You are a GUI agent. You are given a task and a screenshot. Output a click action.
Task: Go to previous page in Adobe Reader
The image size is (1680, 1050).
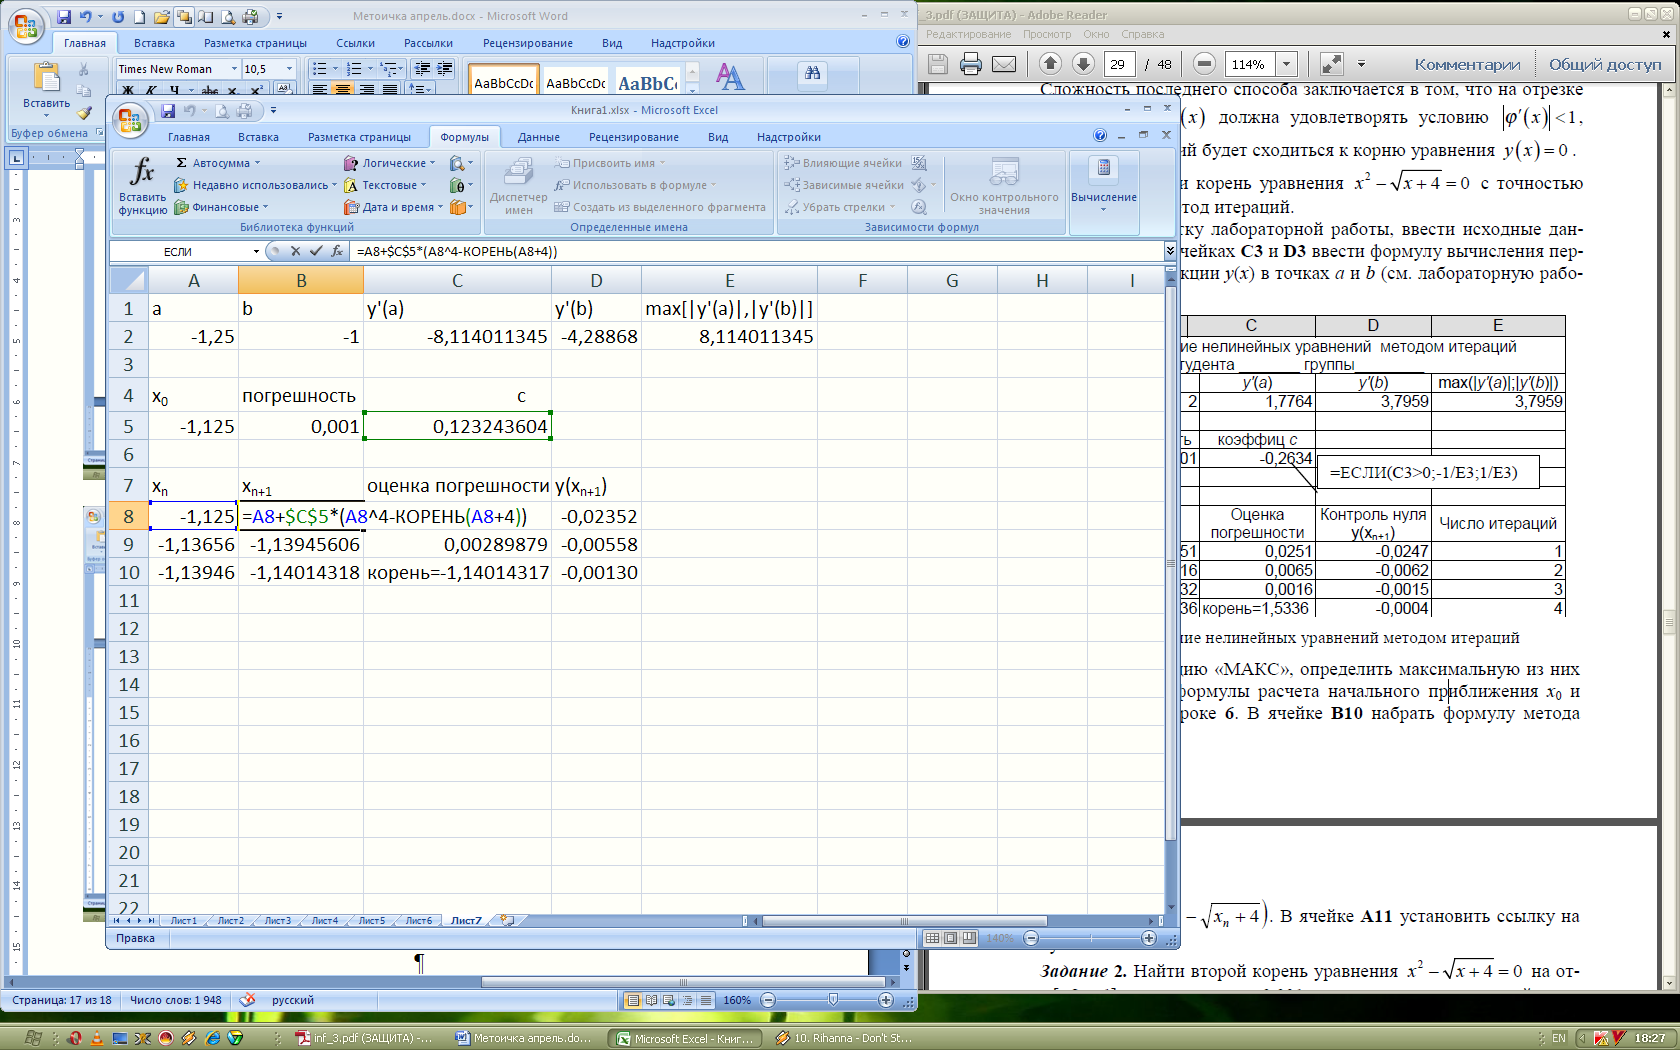click(x=1049, y=64)
